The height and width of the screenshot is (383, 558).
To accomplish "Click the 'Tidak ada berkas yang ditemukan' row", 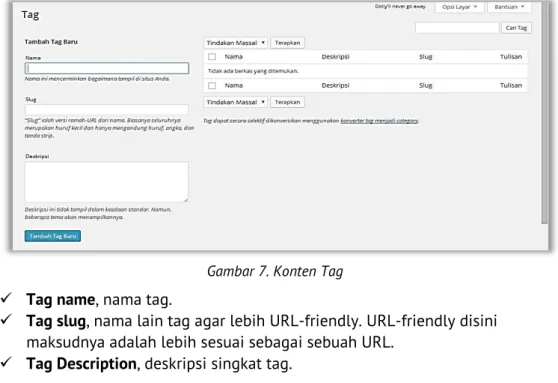I will click(365, 71).
